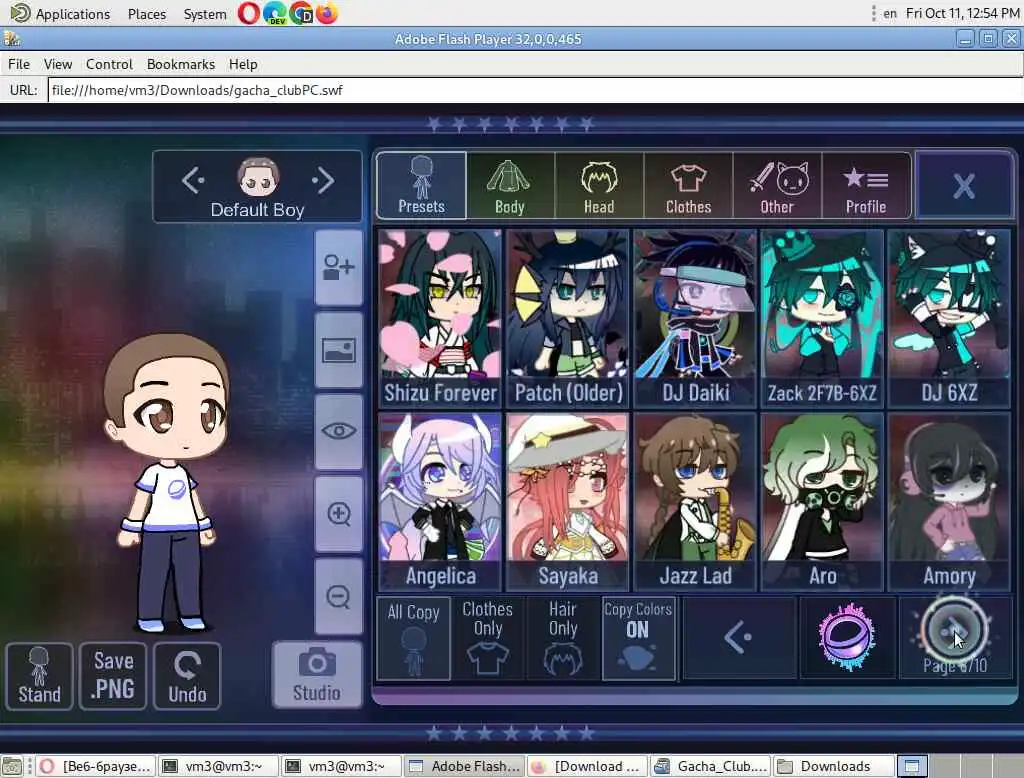Click the URL input field
Viewport: 1024px width, 778px height.
point(535,90)
